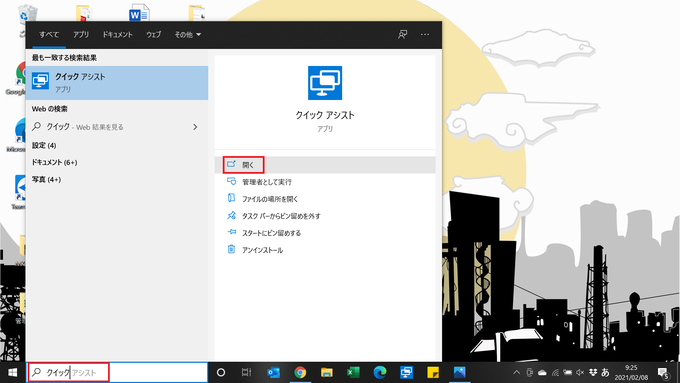Expand the クイック web result chevron
Viewport: 680px width, 383px height.
(195, 127)
